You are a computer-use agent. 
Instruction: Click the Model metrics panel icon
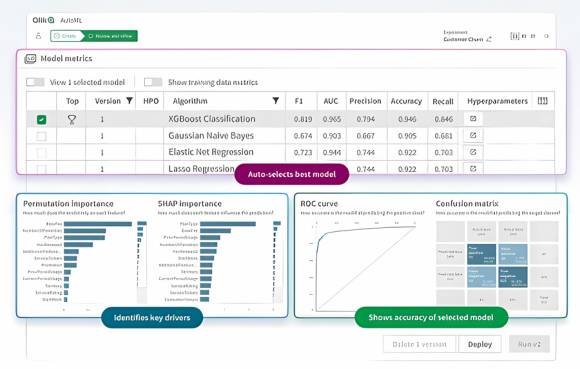(30, 59)
